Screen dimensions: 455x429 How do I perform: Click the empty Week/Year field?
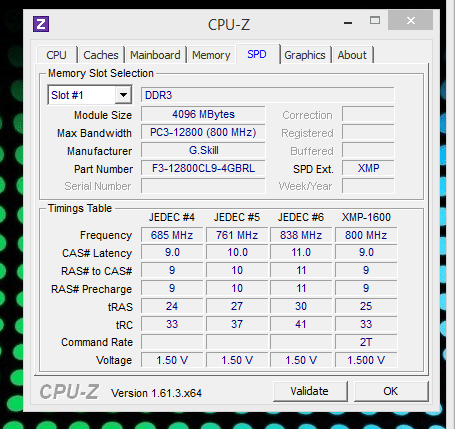coord(368,186)
